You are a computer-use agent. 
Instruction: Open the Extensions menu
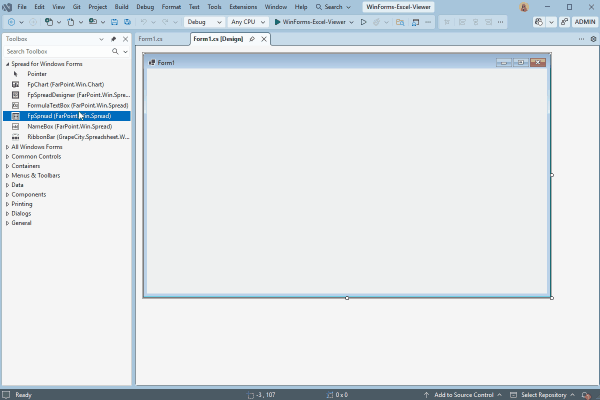(x=243, y=7)
